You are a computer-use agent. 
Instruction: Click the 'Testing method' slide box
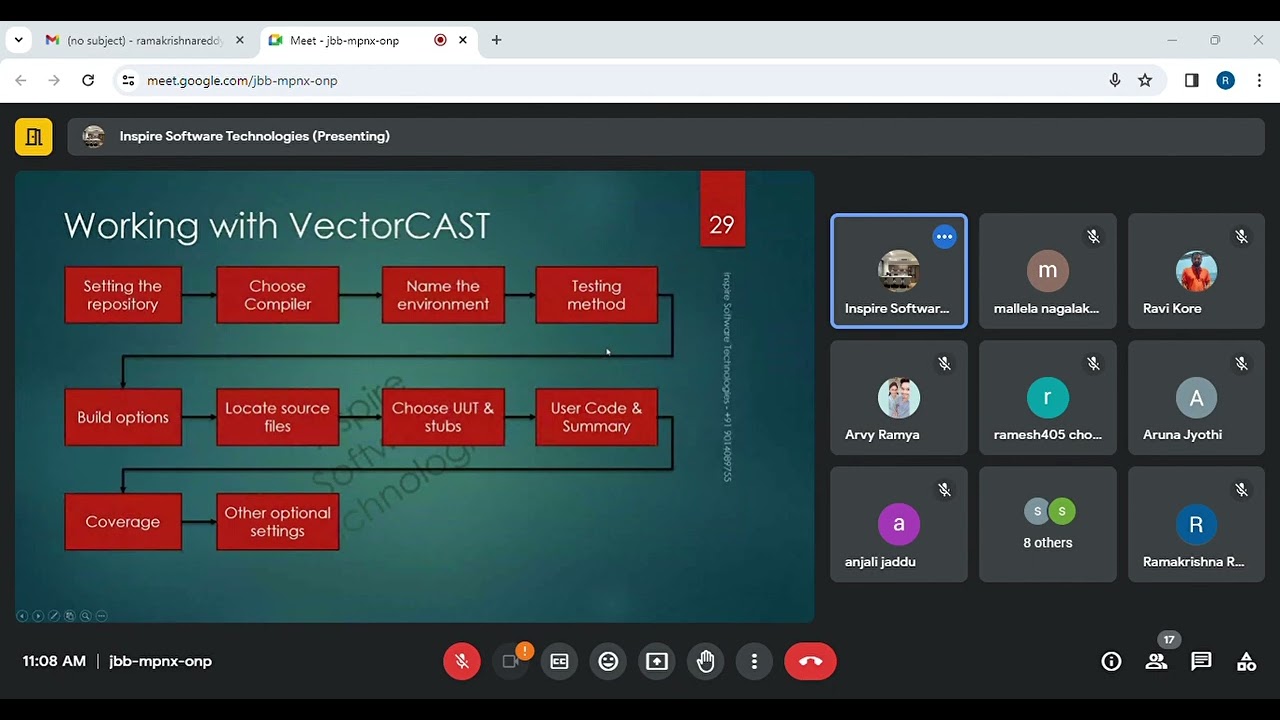tap(597, 295)
